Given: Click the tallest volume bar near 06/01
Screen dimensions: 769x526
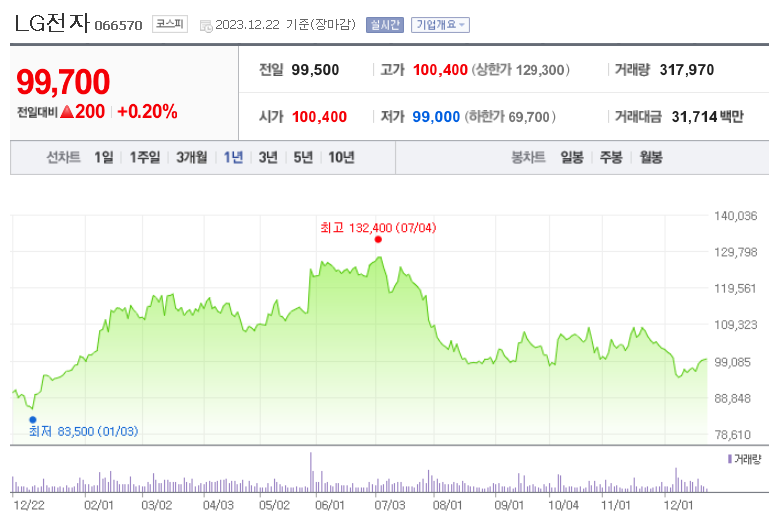Looking at the screenshot, I should [310, 472].
